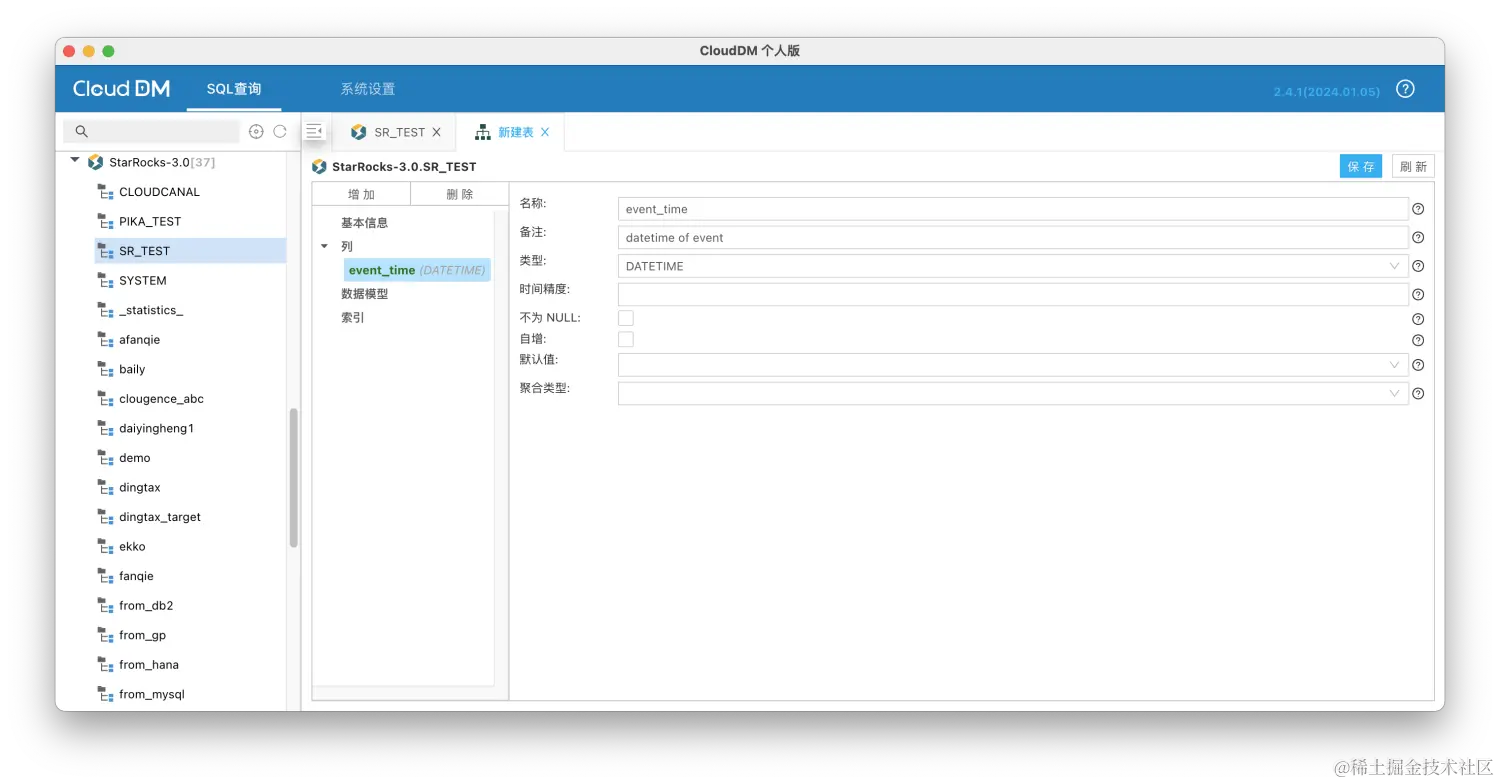Click the 名称 field containing event_time
The height and width of the screenshot is (784, 1500).
pyautogui.click(x=1013, y=209)
